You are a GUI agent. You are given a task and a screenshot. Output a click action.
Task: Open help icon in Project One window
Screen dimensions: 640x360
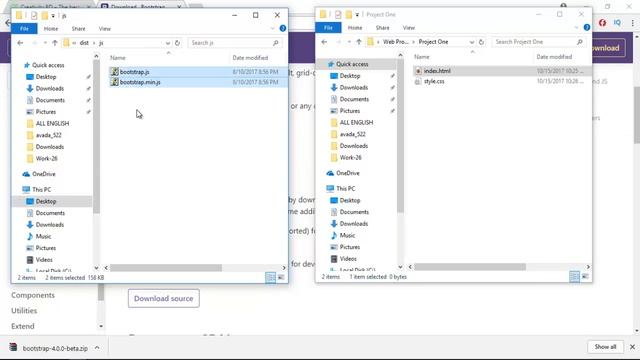587,27
